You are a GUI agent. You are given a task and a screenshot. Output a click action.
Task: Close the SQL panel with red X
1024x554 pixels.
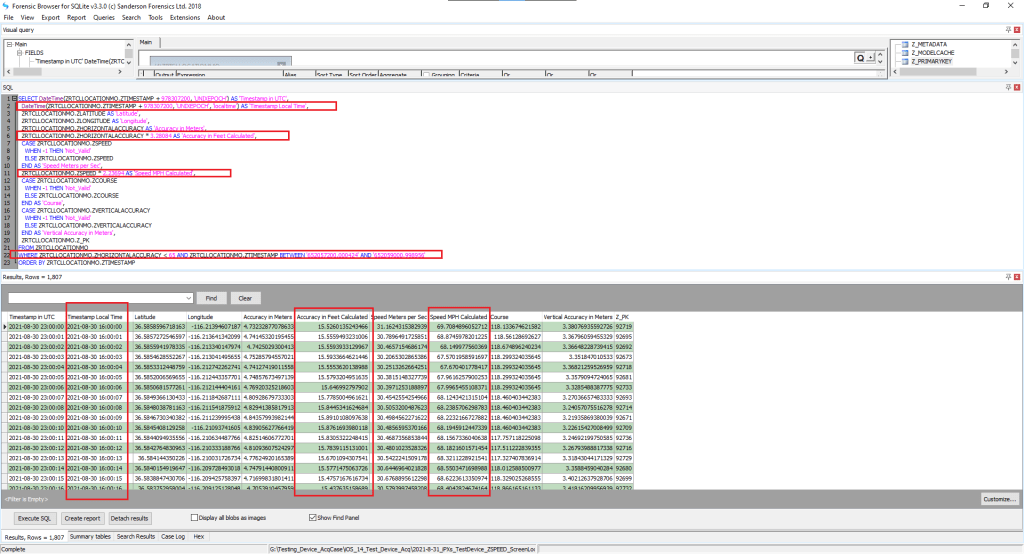pyautogui.click(x=1017, y=87)
